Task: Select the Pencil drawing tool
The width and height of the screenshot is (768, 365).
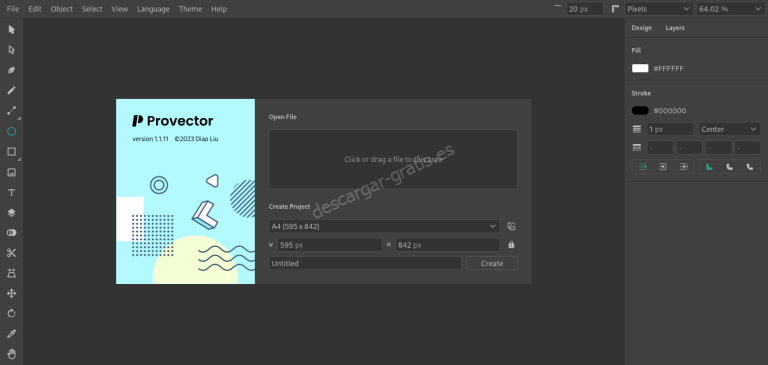Action: [x=12, y=91]
